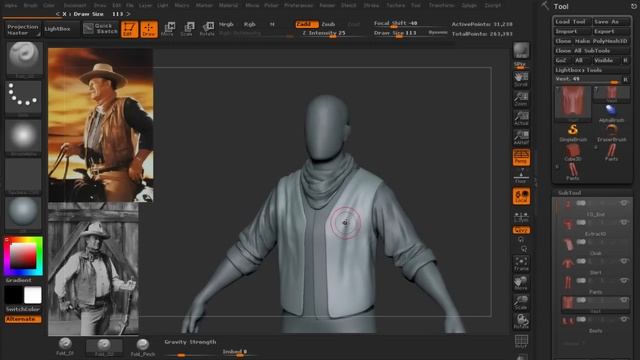This screenshot has height=360, width=640.
Task: Open the Preferences menu
Action: 298,5
